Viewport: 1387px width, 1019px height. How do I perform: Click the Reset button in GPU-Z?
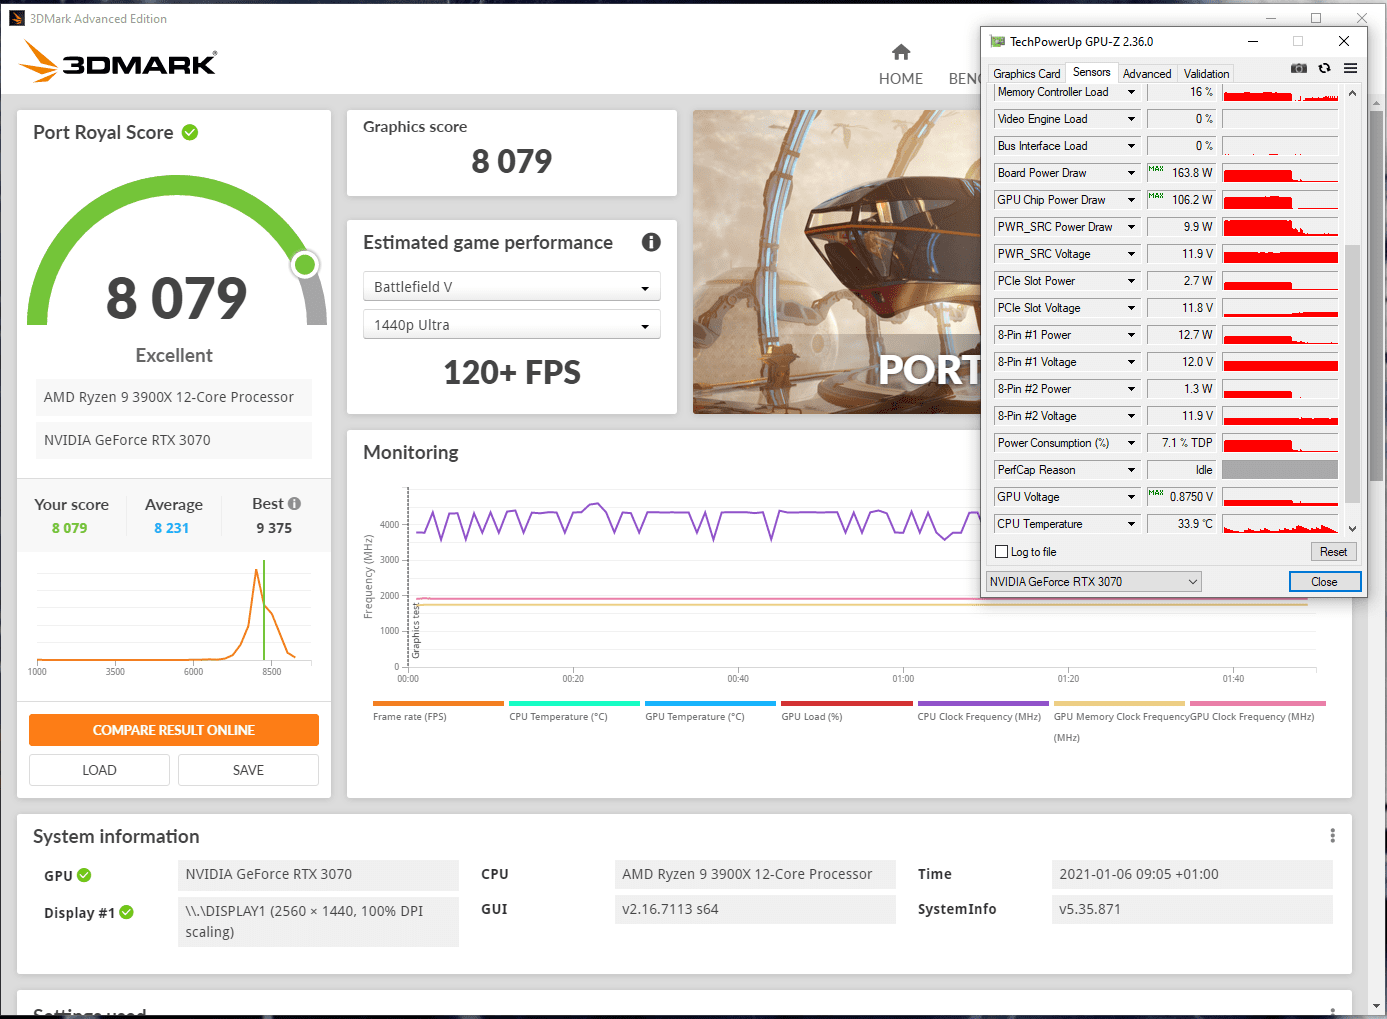1333,552
